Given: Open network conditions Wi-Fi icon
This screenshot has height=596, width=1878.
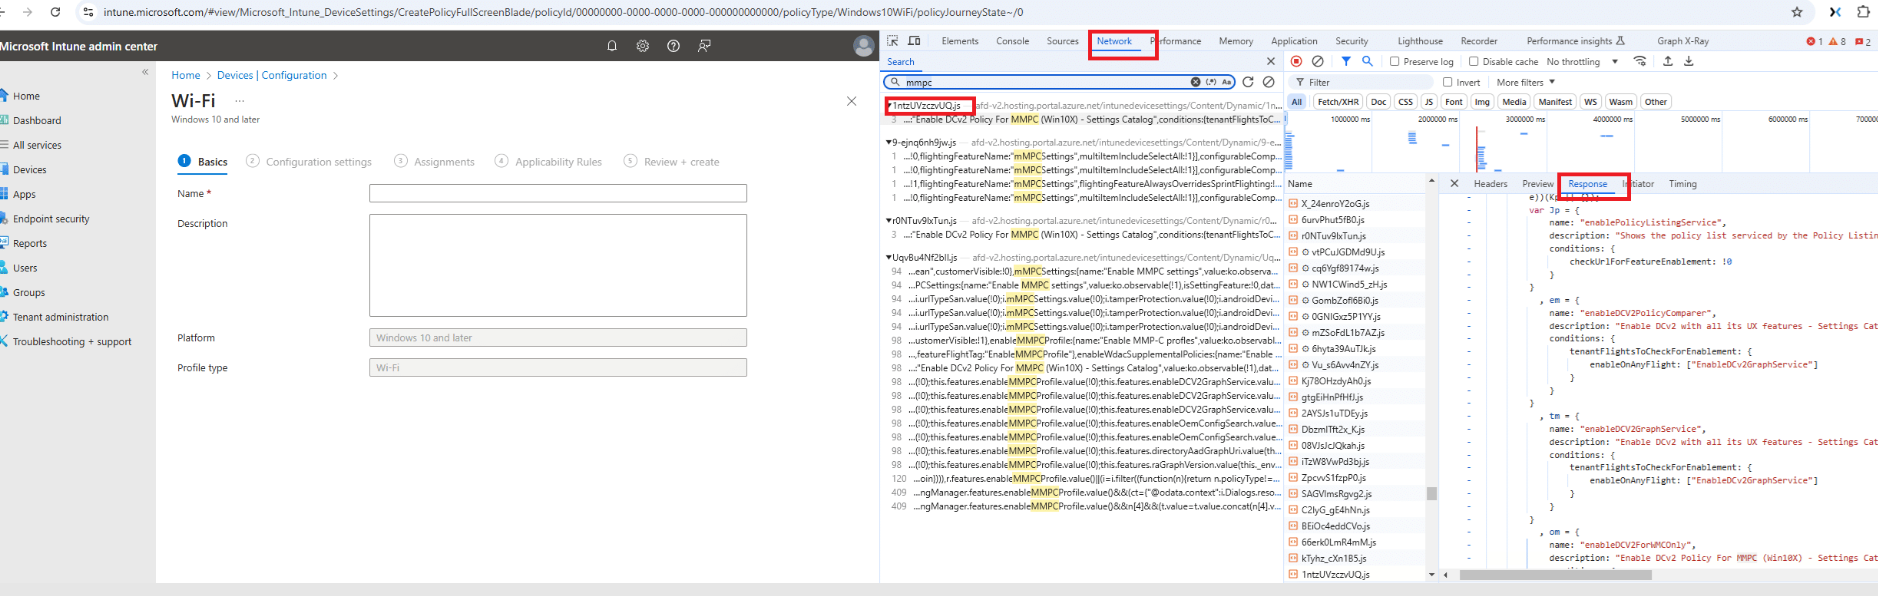Looking at the screenshot, I should click(1640, 62).
